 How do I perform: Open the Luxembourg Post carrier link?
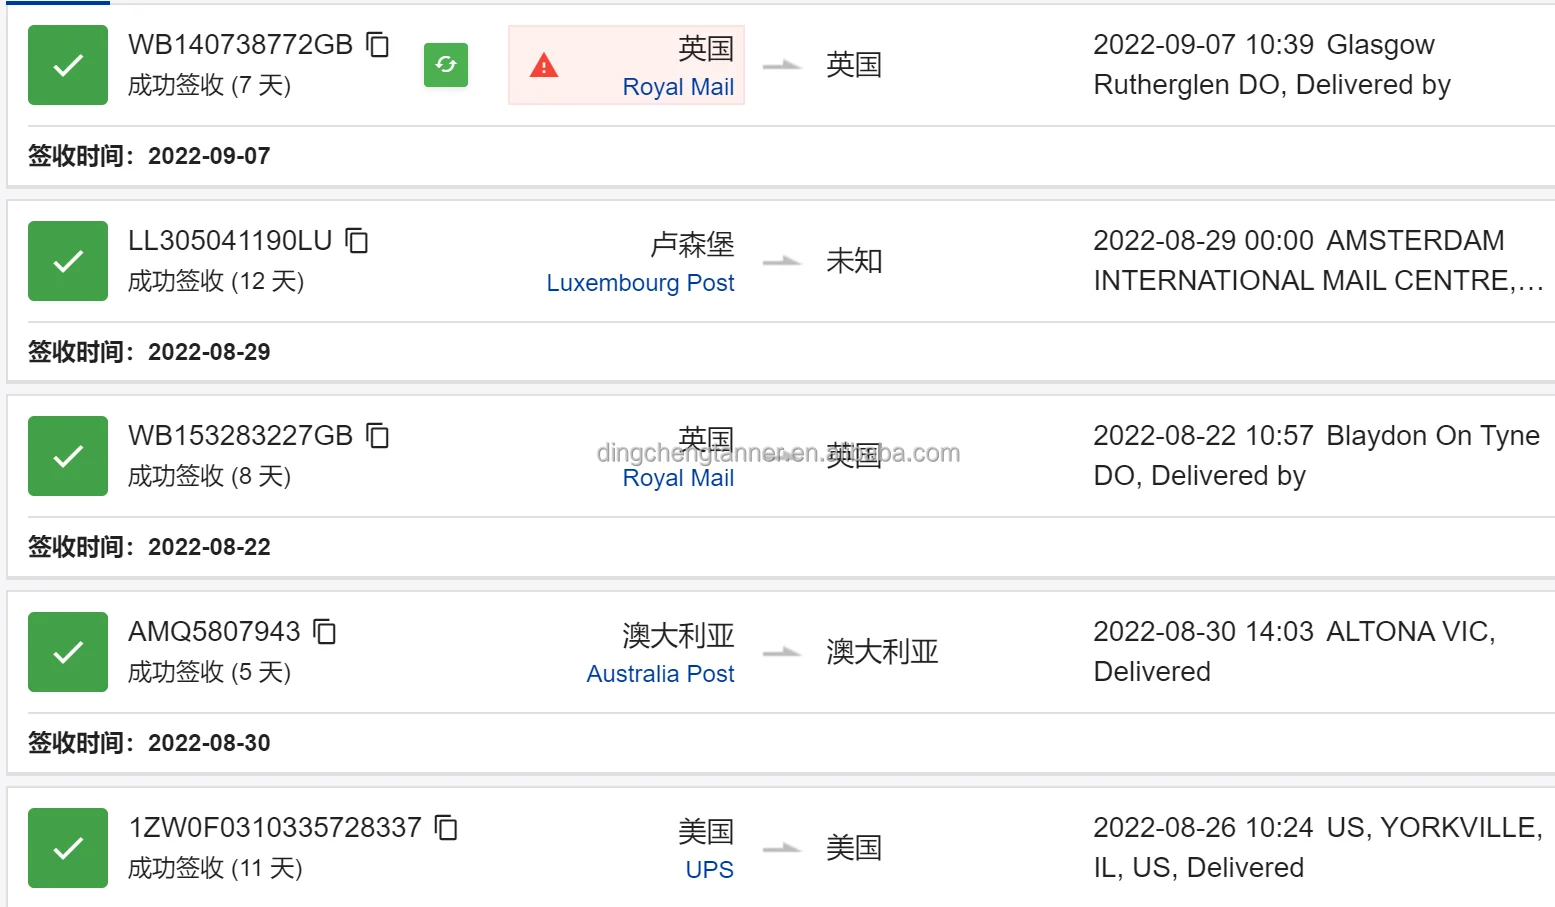click(640, 283)
